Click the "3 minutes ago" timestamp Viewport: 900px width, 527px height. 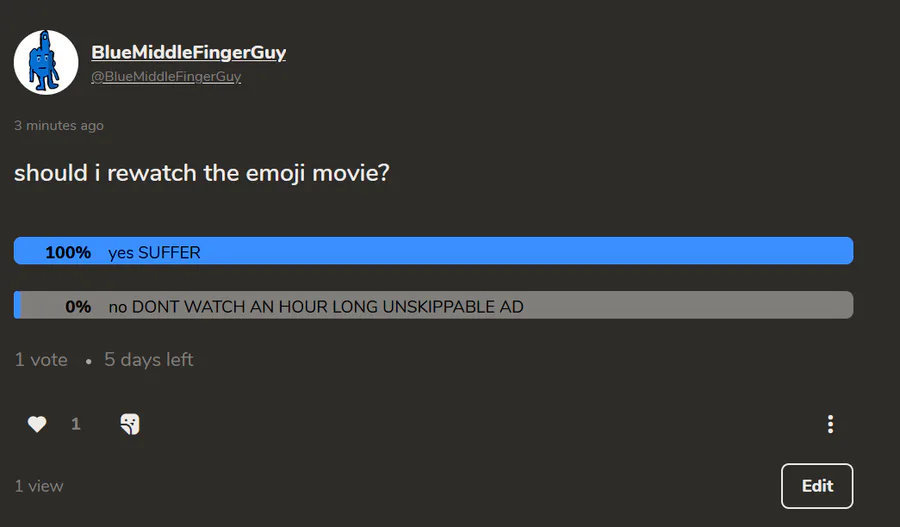pos(59,126)
